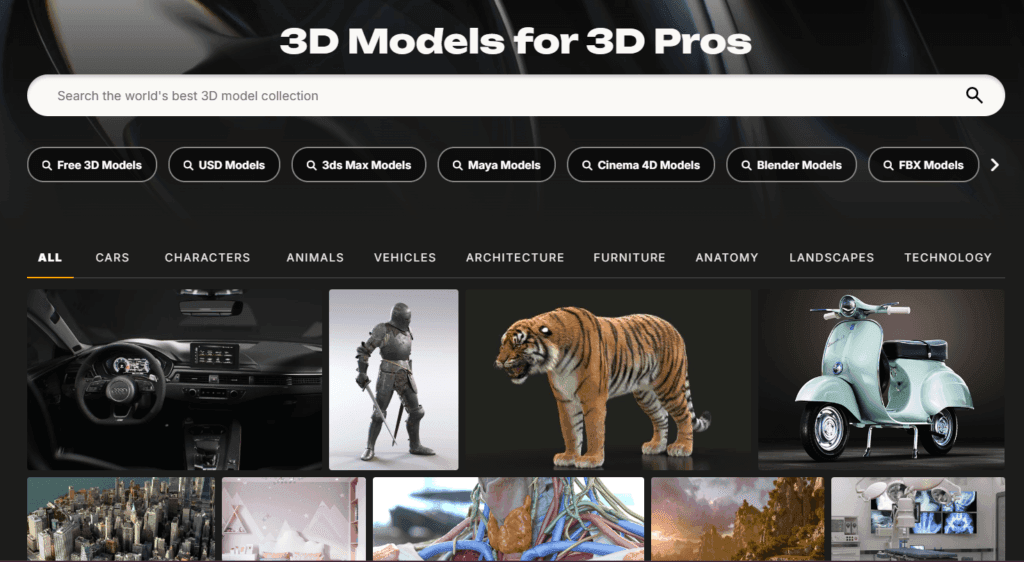This screenshot has height=562, width=1024.
Task: Click the armored knight model thumbnail
Action: point(394,380)
